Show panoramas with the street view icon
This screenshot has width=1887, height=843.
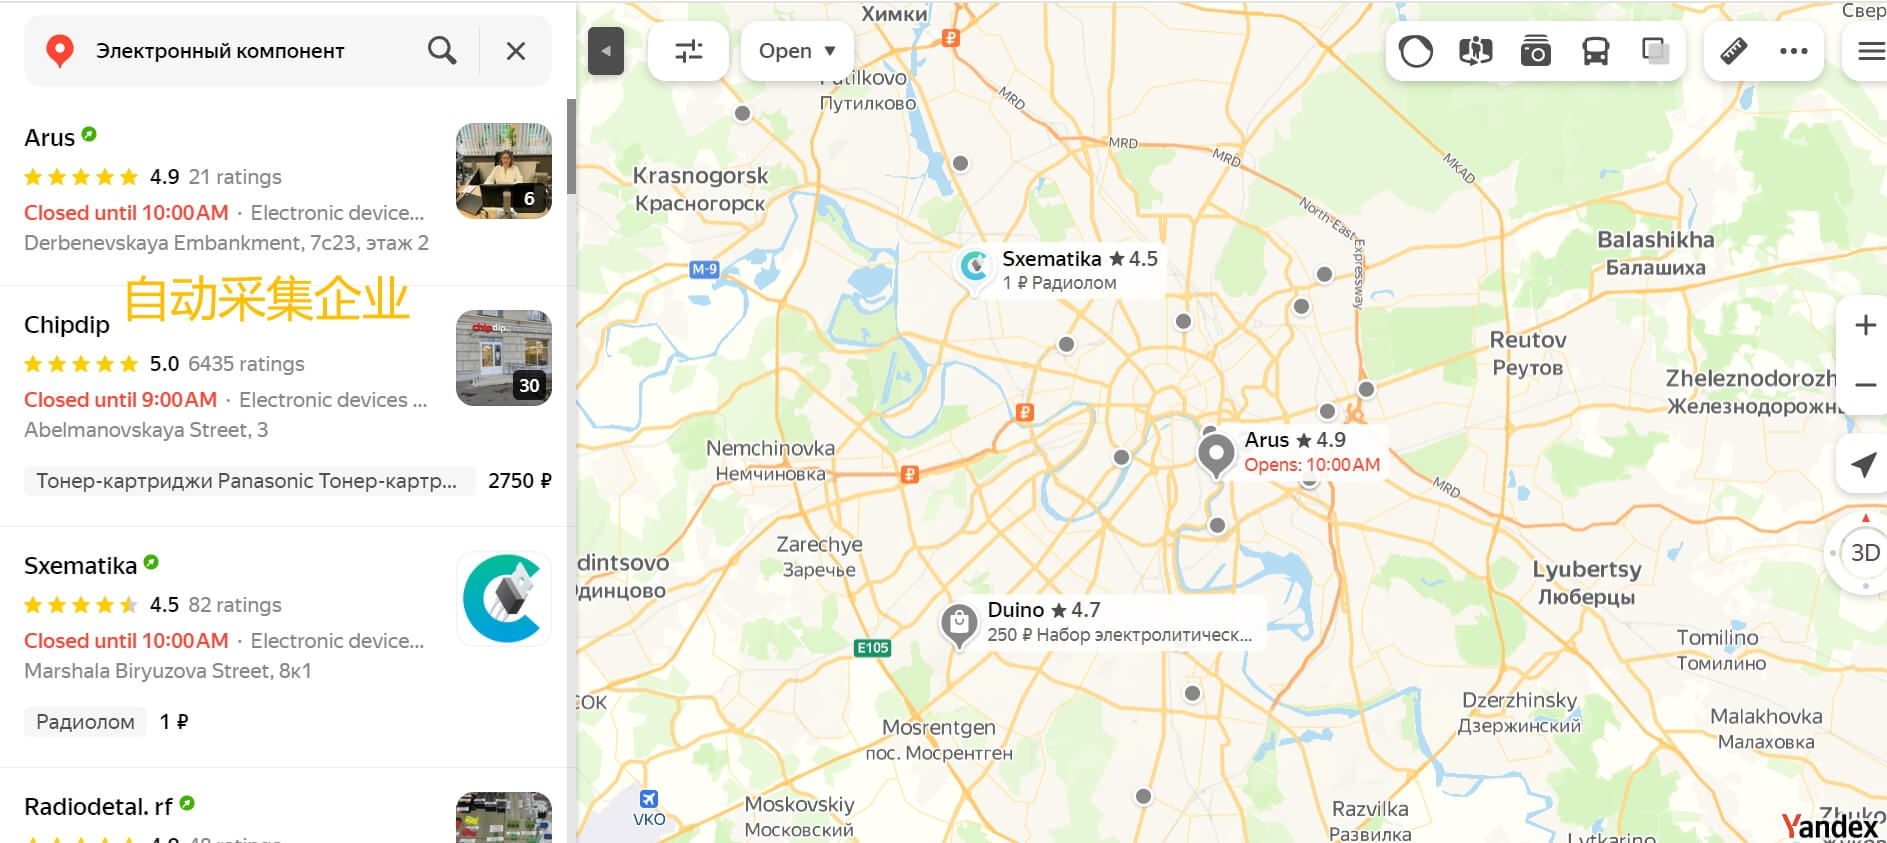coord(1476,51)
